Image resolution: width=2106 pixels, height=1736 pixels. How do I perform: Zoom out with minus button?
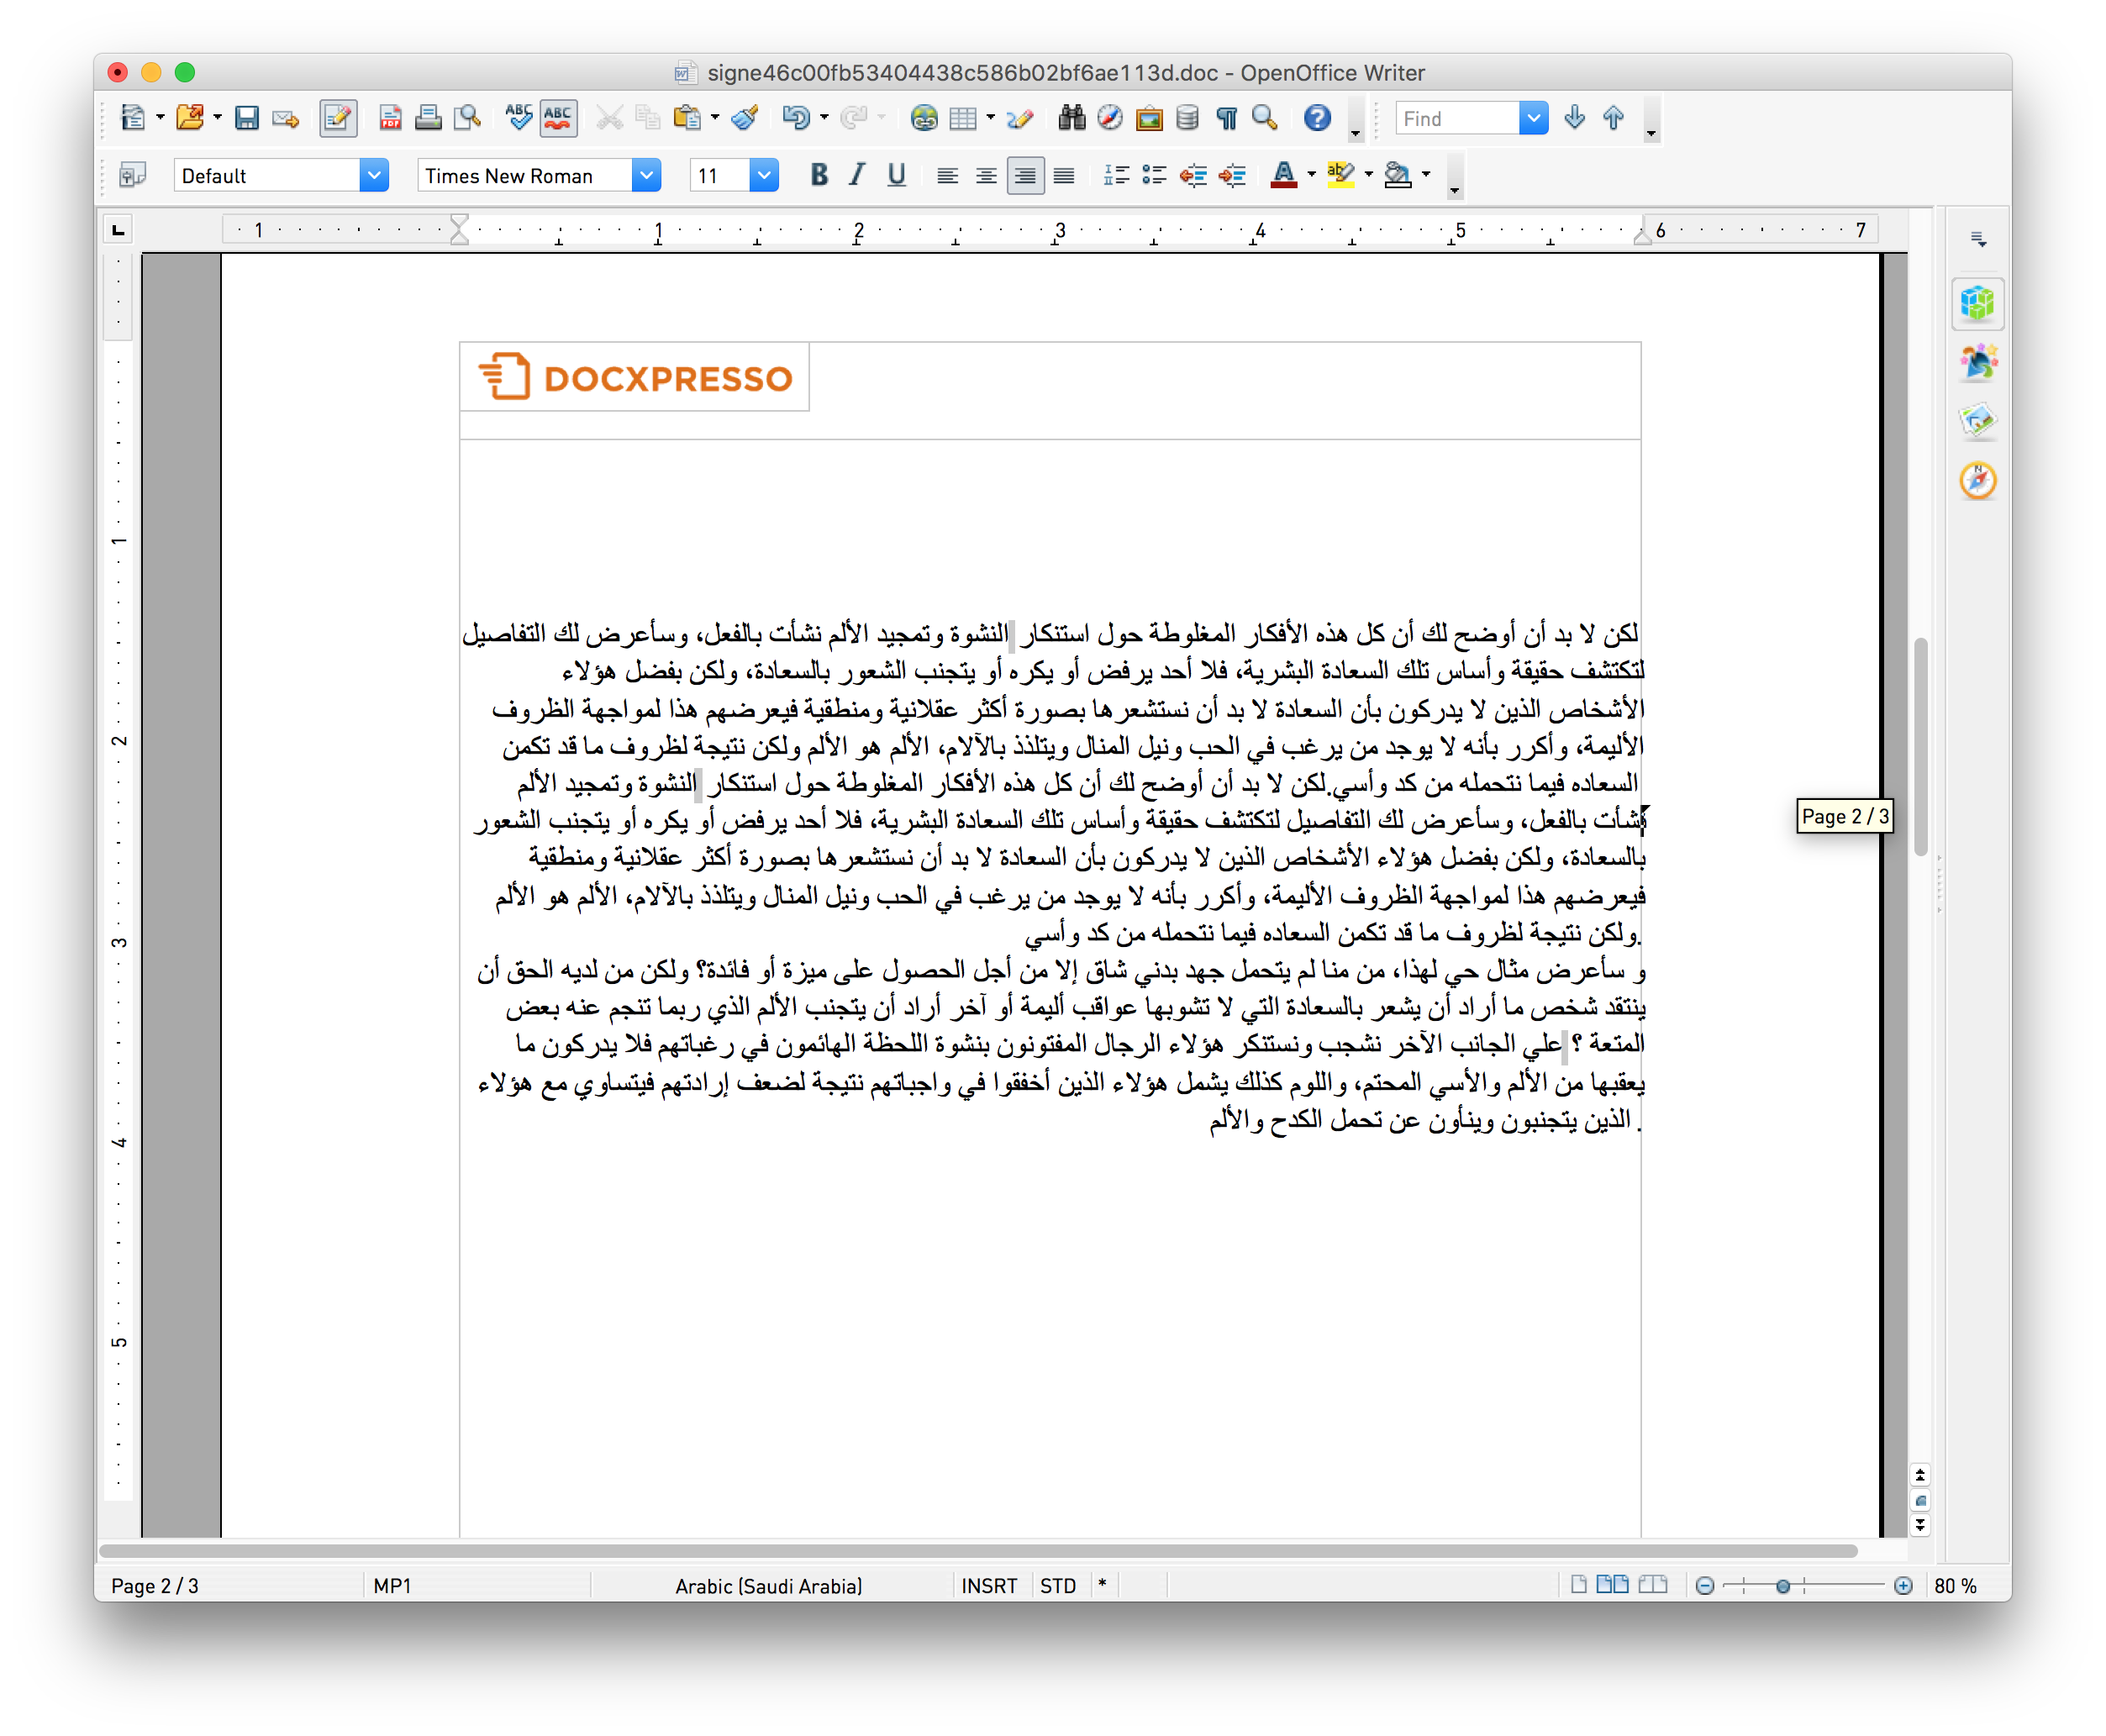[x=1705, y=1586]
